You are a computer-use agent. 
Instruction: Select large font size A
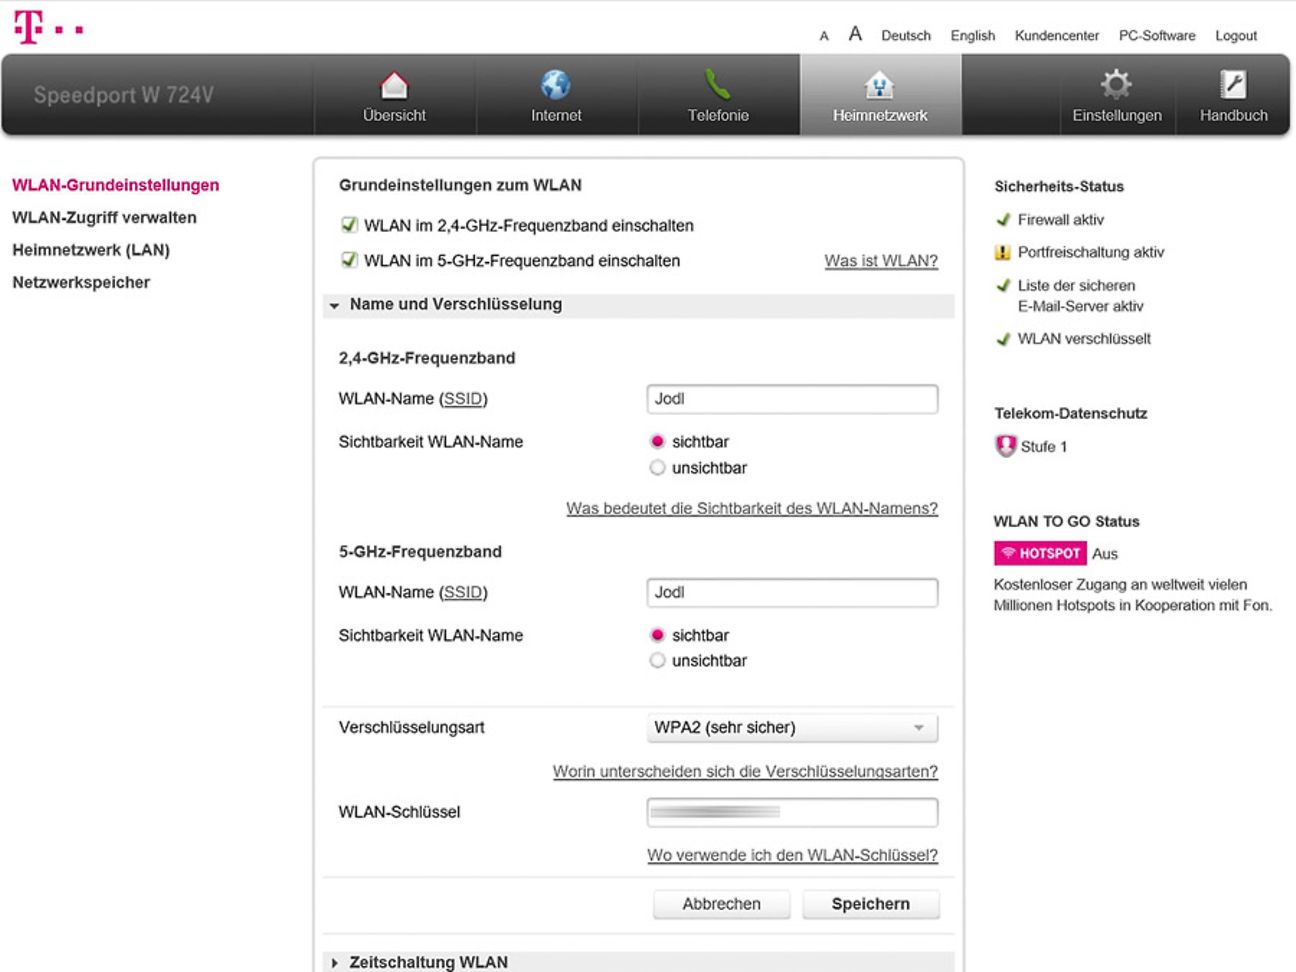pyautogui.click(x=855, y=34)
